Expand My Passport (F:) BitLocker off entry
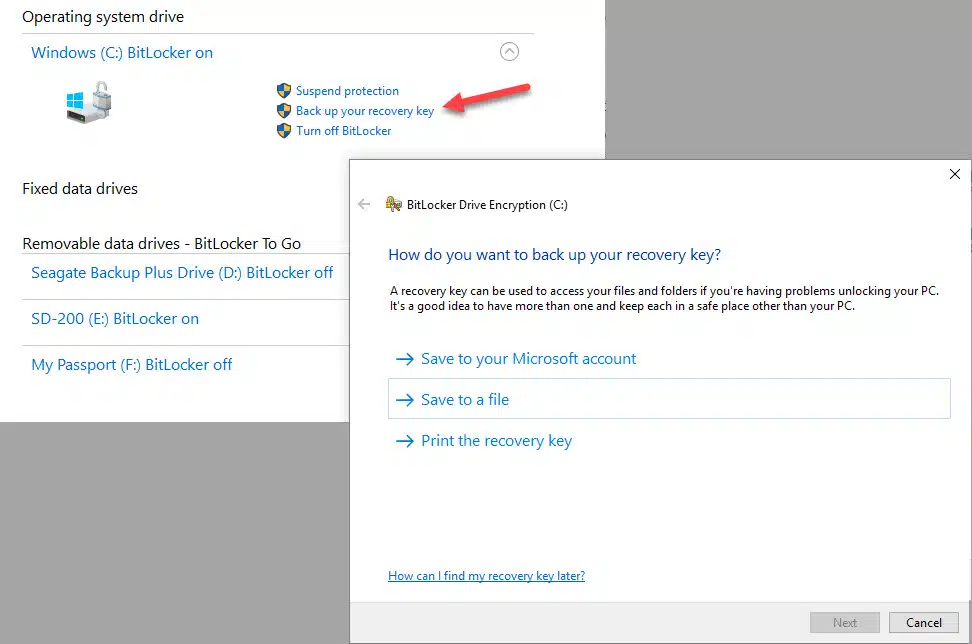 point(131,364)
